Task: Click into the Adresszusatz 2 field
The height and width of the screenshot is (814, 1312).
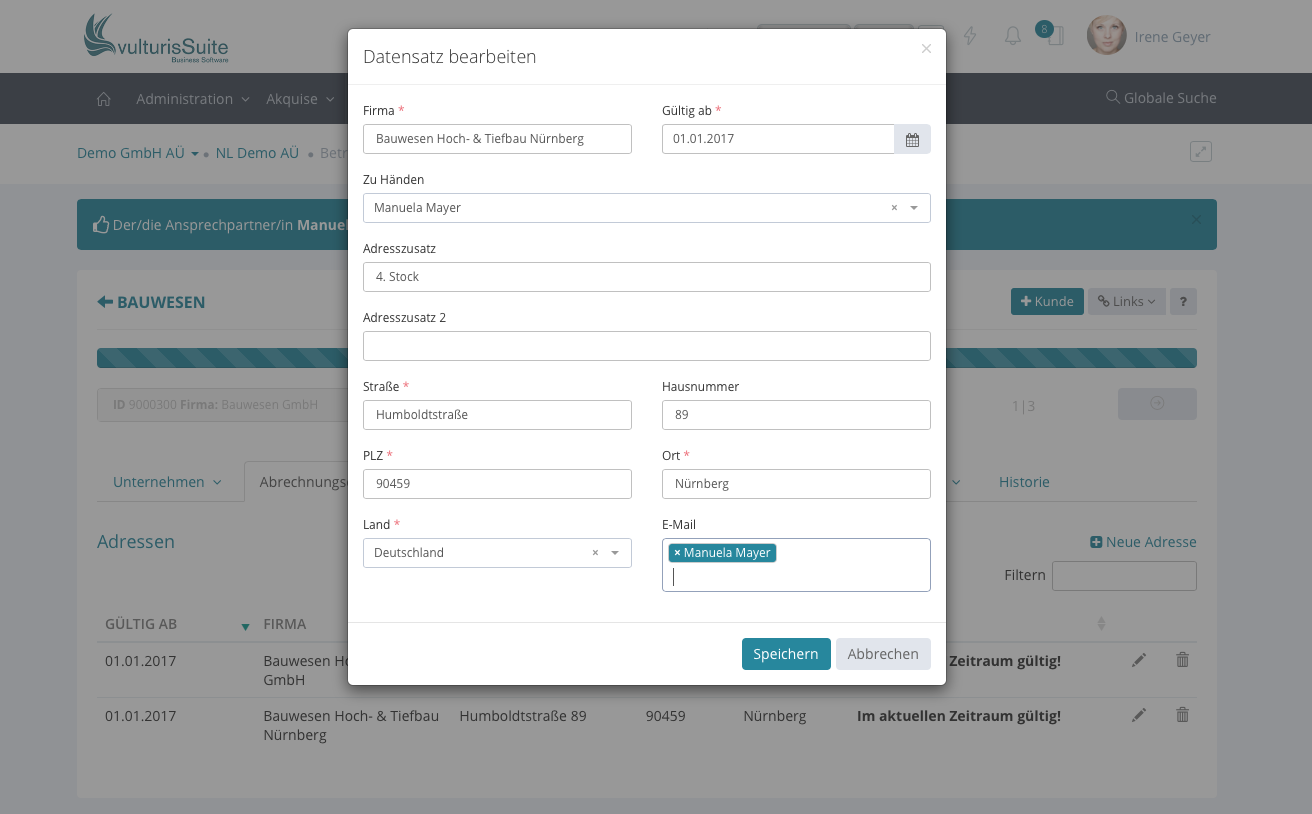Action: tap(646, 346)
